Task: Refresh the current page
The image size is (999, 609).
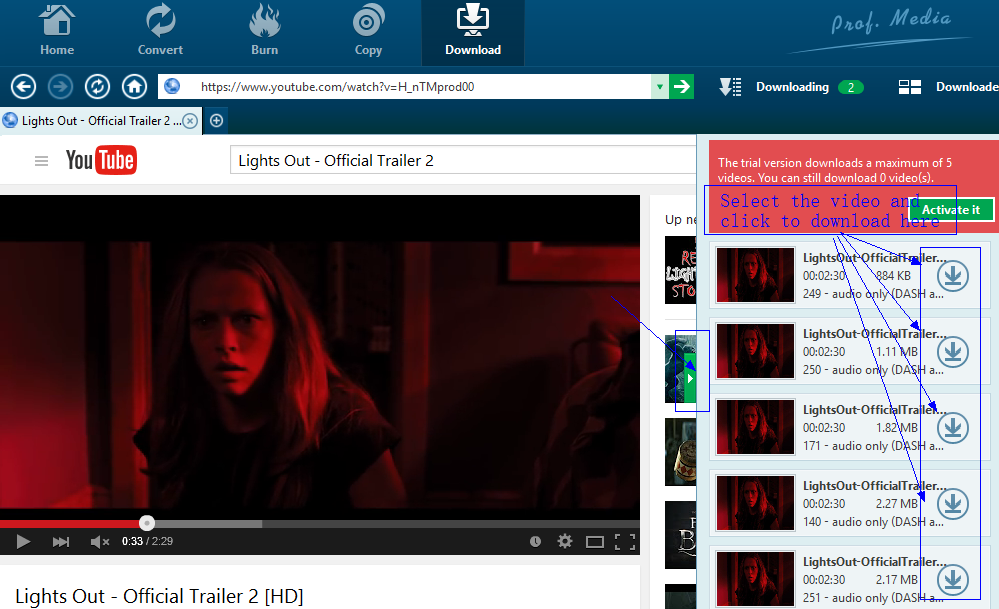Action: 97,87
